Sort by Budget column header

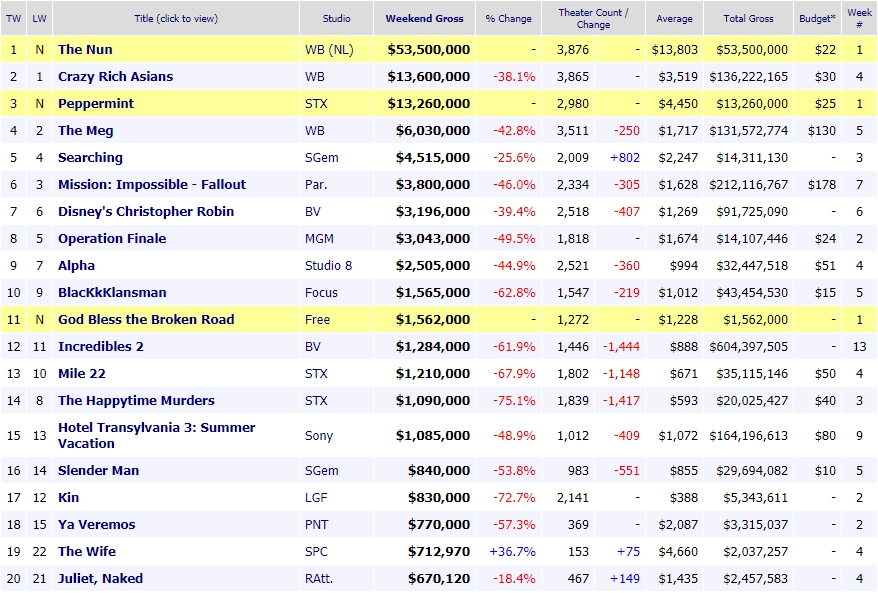coord(817,18)
